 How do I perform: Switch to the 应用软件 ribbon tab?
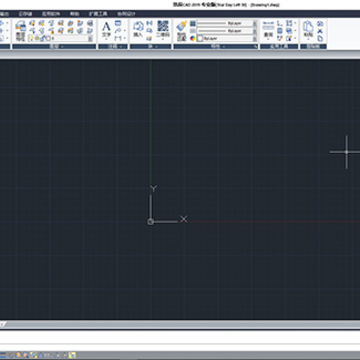51,14
